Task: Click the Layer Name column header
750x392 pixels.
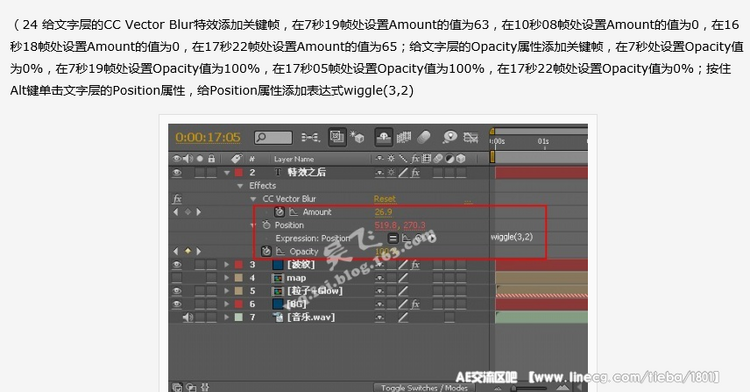Action: tap(294, 159)
